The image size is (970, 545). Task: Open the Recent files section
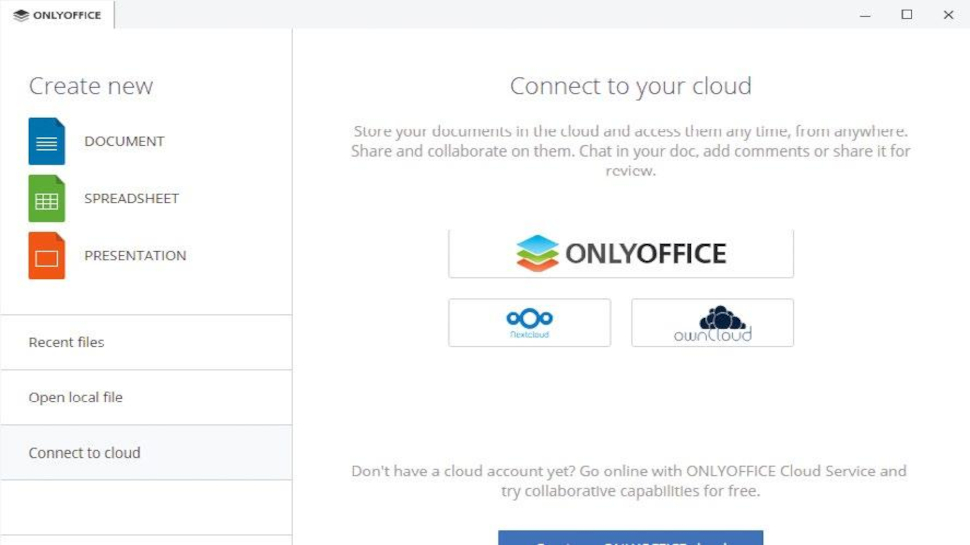[146, 342]
